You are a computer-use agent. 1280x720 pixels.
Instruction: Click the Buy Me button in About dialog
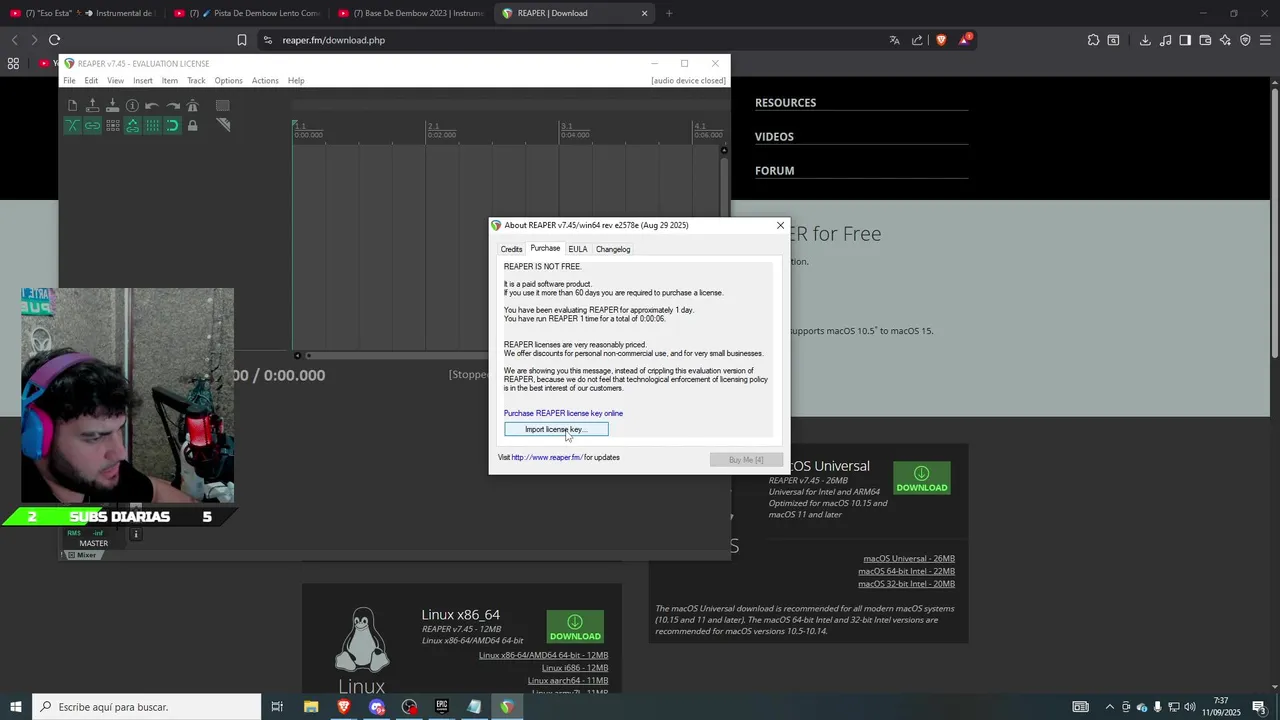click(x=746, y=459)
